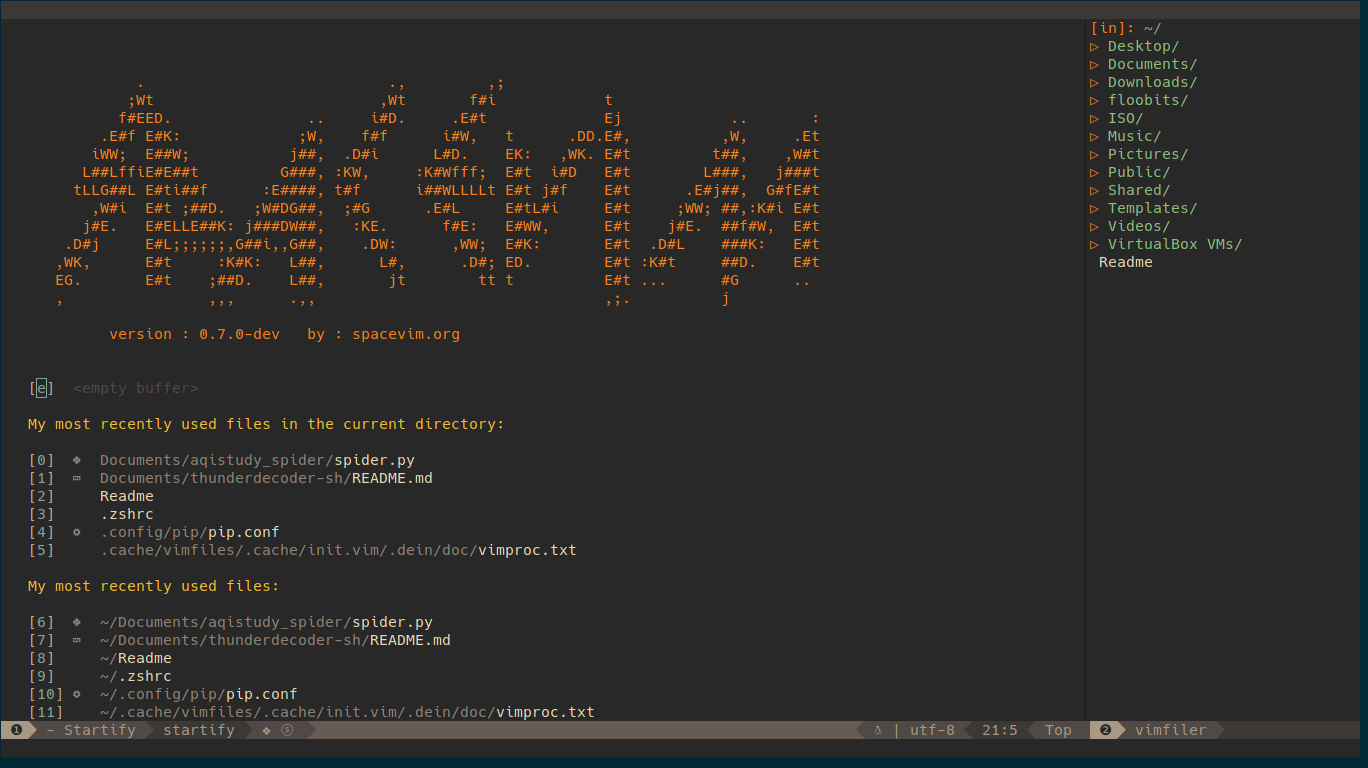Expand the Downloads/ folder triangle
Image resolution: width=1368 pixels, height=768 pixels.
(1095, 82)
